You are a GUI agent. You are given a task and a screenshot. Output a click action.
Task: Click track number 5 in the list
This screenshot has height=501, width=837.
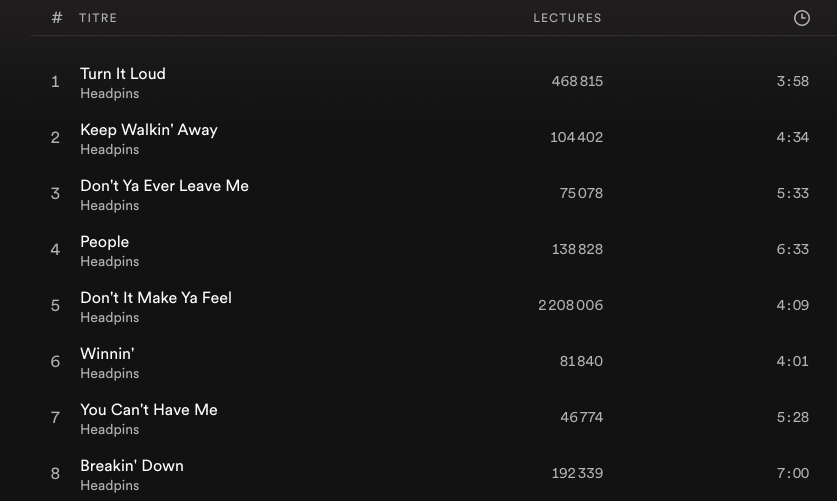pos(55,305)
